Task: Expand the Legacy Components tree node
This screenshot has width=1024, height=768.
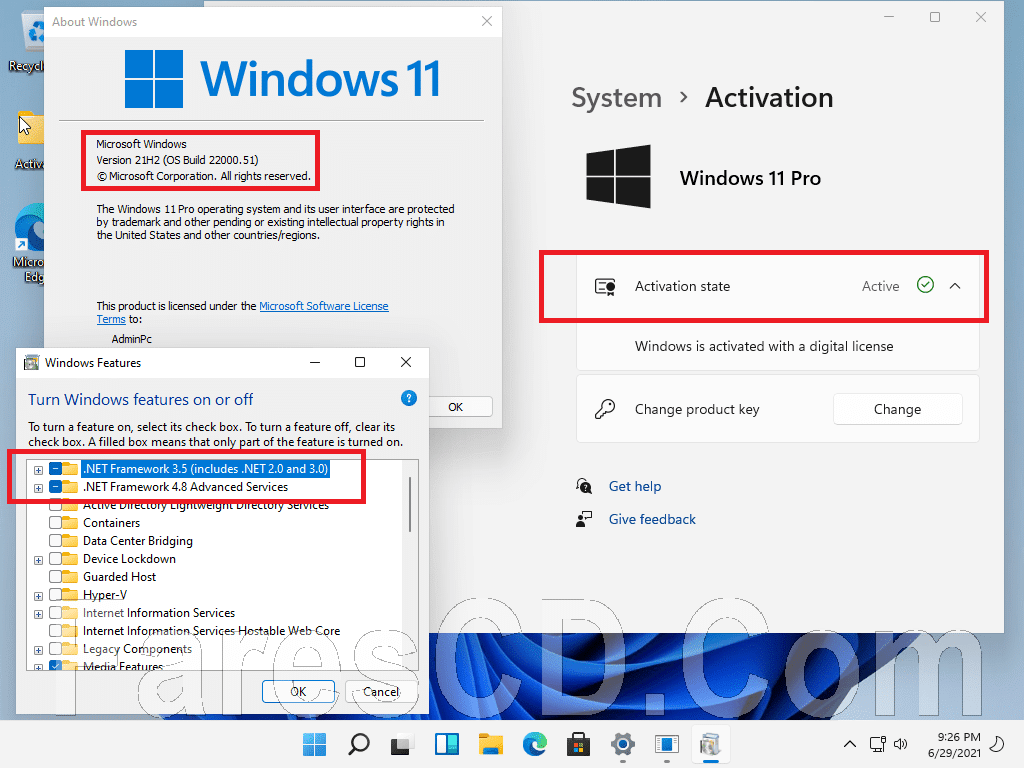Action: tap(39, 650)
